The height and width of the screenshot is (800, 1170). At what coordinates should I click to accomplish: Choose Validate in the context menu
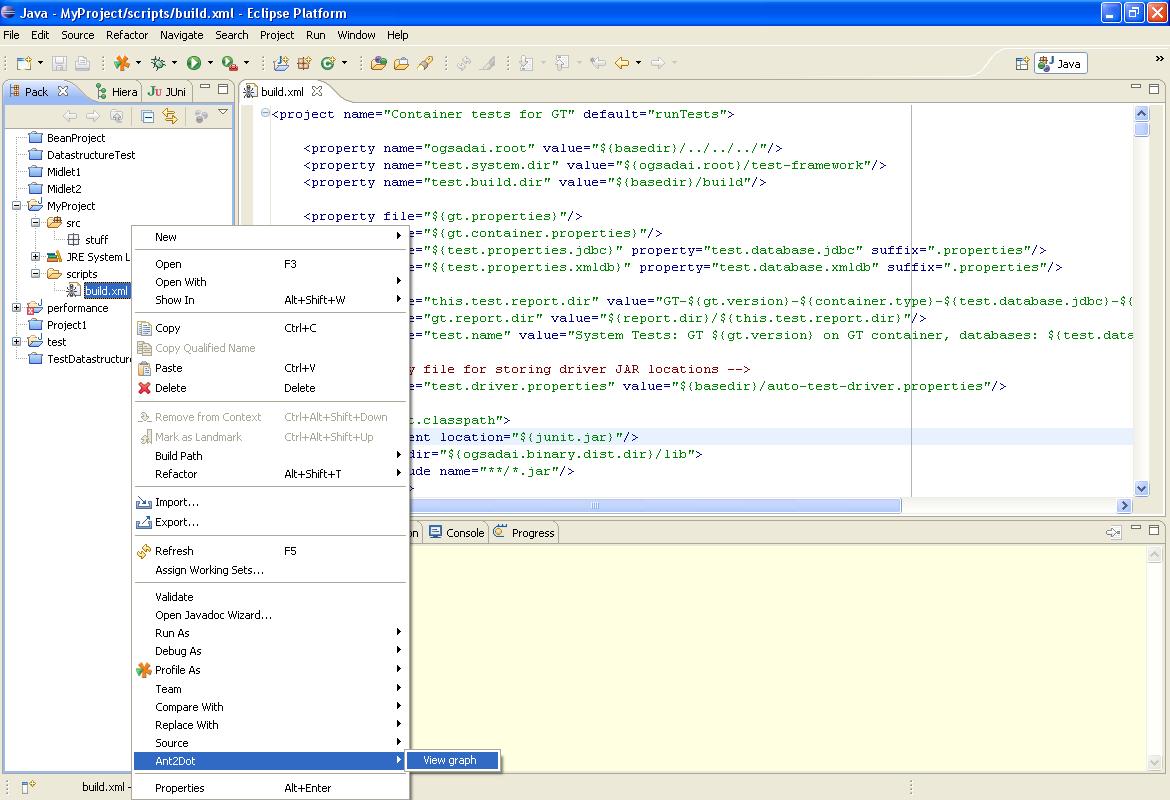click(174, 597)
